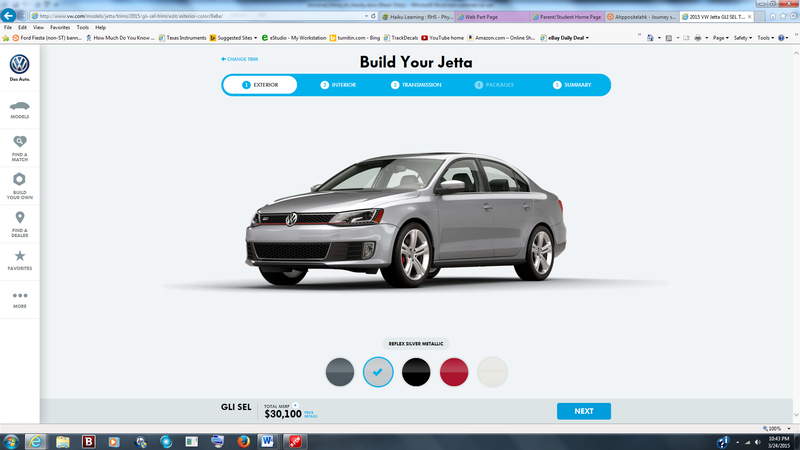Open File Explorer folder from taskbar
Image resolution: width=800 pixels, height=450 pixels.
[63, 441]
